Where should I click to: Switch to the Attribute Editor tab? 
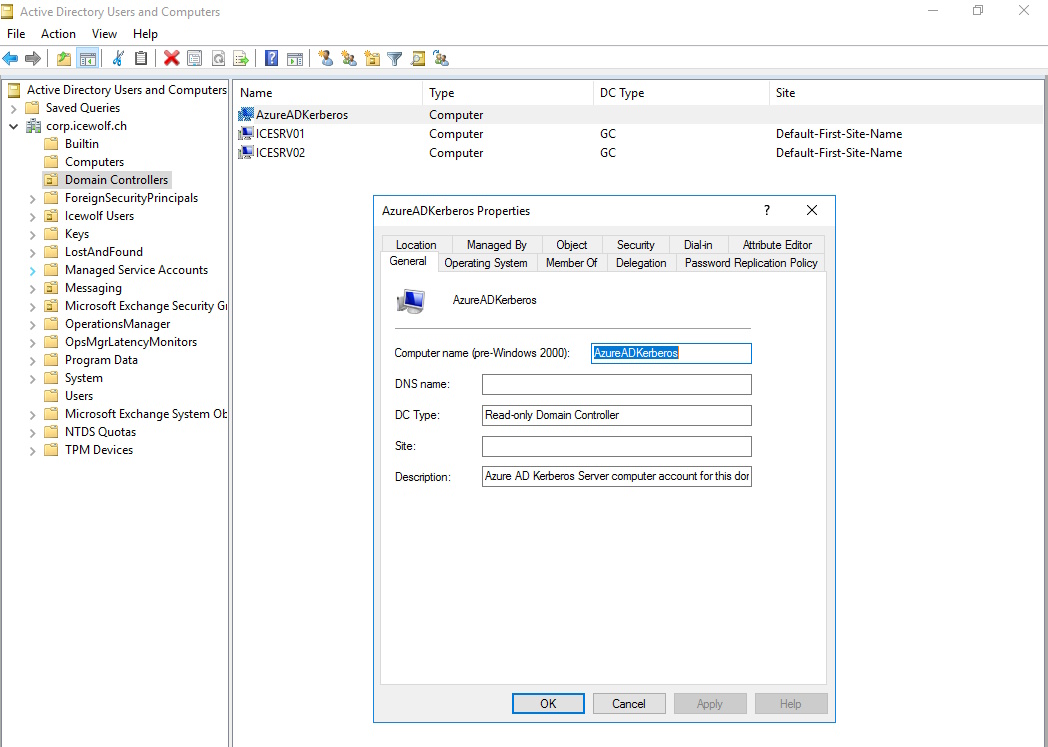click(777, 245)
